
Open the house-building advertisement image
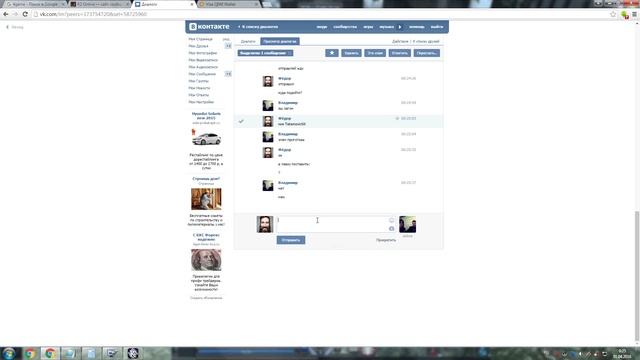click(206, 199)
